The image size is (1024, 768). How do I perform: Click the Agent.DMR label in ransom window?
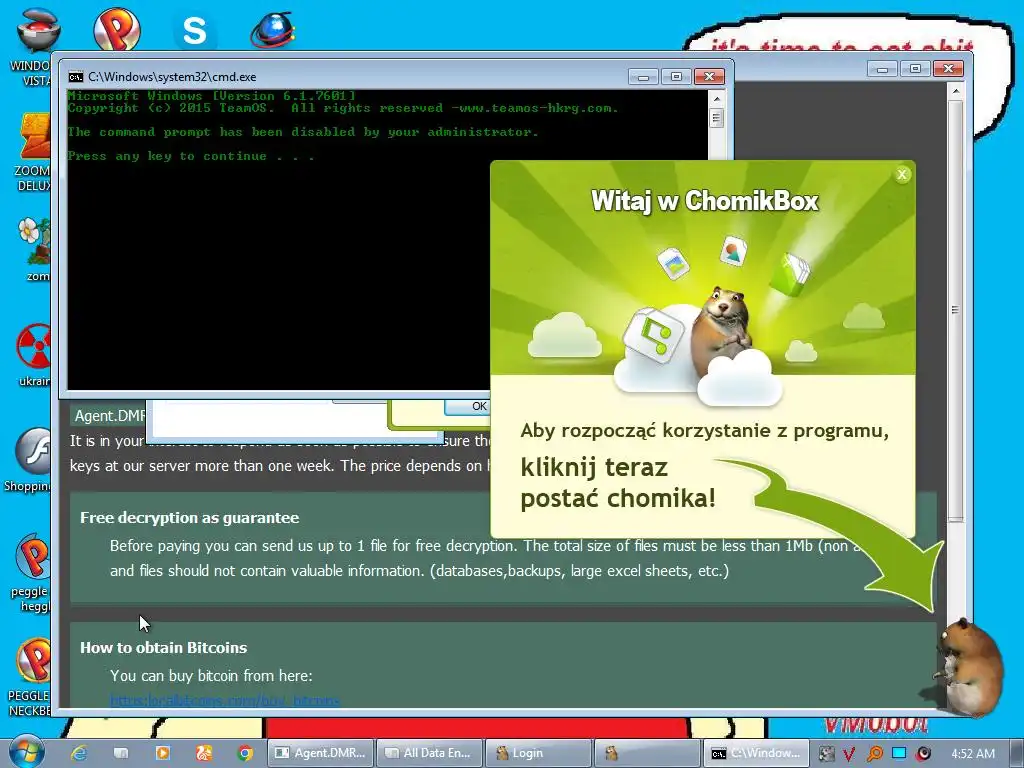(110, 416)
